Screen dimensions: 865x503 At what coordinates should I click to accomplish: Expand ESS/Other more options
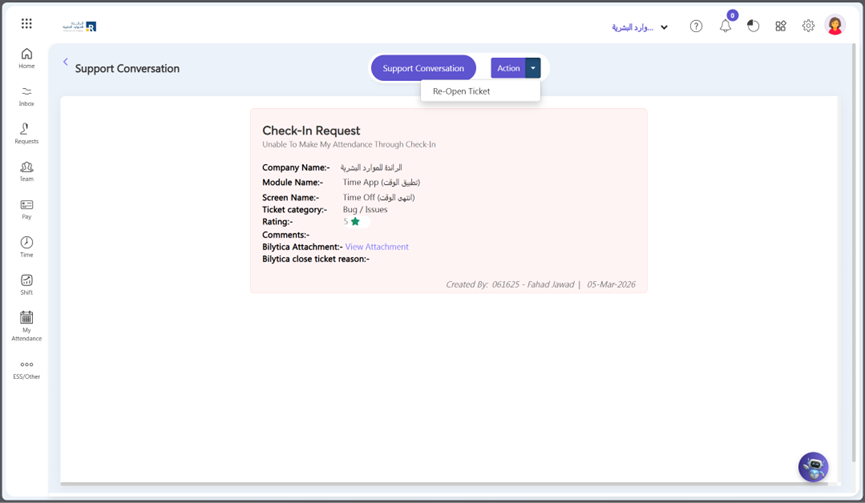click(x=26, y=369)
